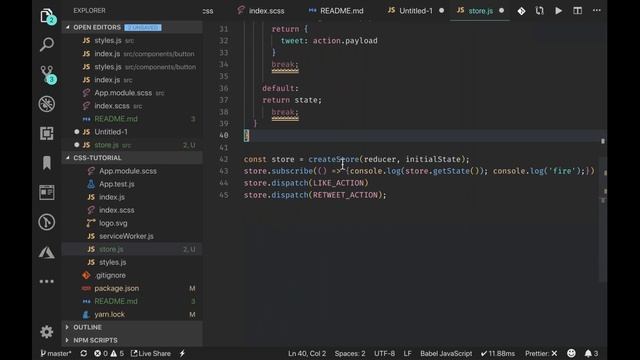Click the unsaved dot on store.js tab
This screenshot has height=360, width=640.
click(502, 11)
